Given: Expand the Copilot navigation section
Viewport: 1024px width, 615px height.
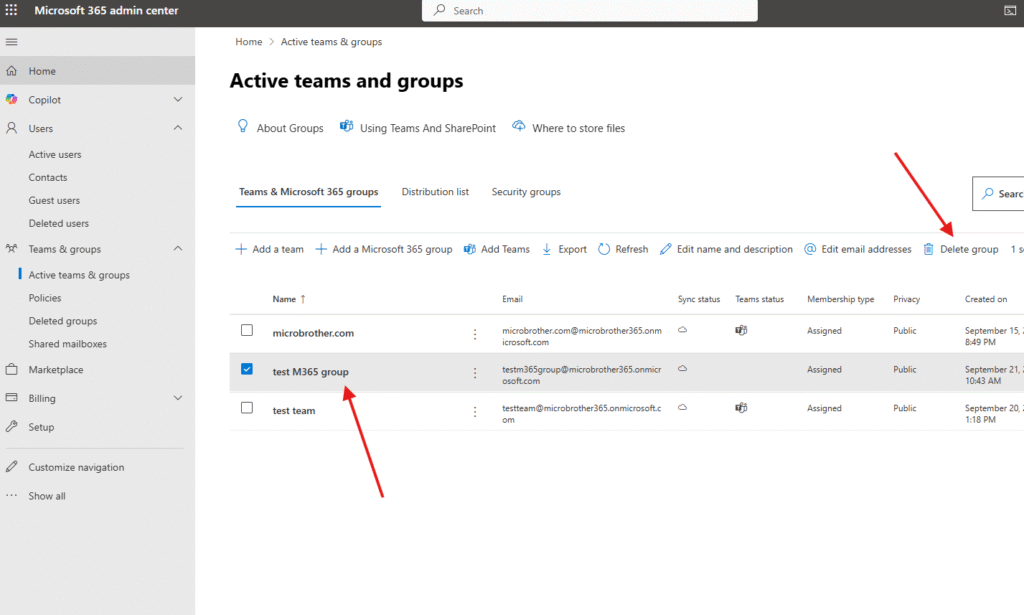Looking at the screenshot, I should (178, 100).
